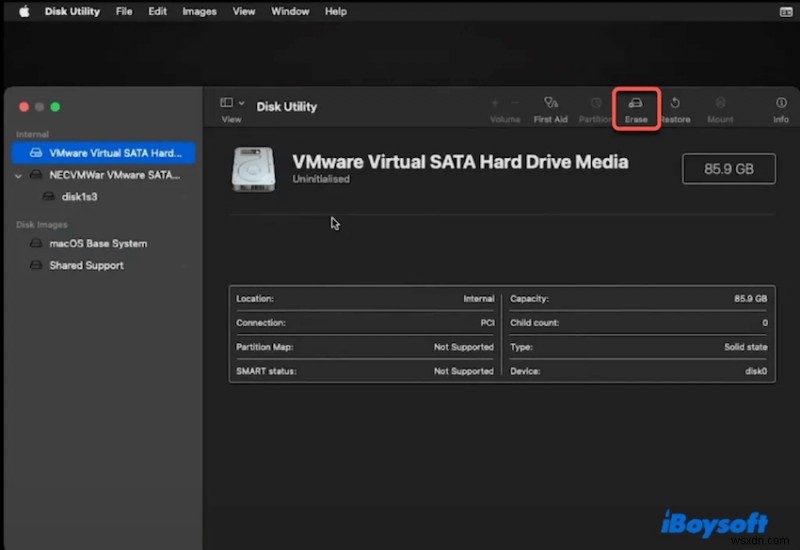Select VMware Virtual SATA Hard drive in sidebar
Screen dimensions: 800x550
(104, 153)
